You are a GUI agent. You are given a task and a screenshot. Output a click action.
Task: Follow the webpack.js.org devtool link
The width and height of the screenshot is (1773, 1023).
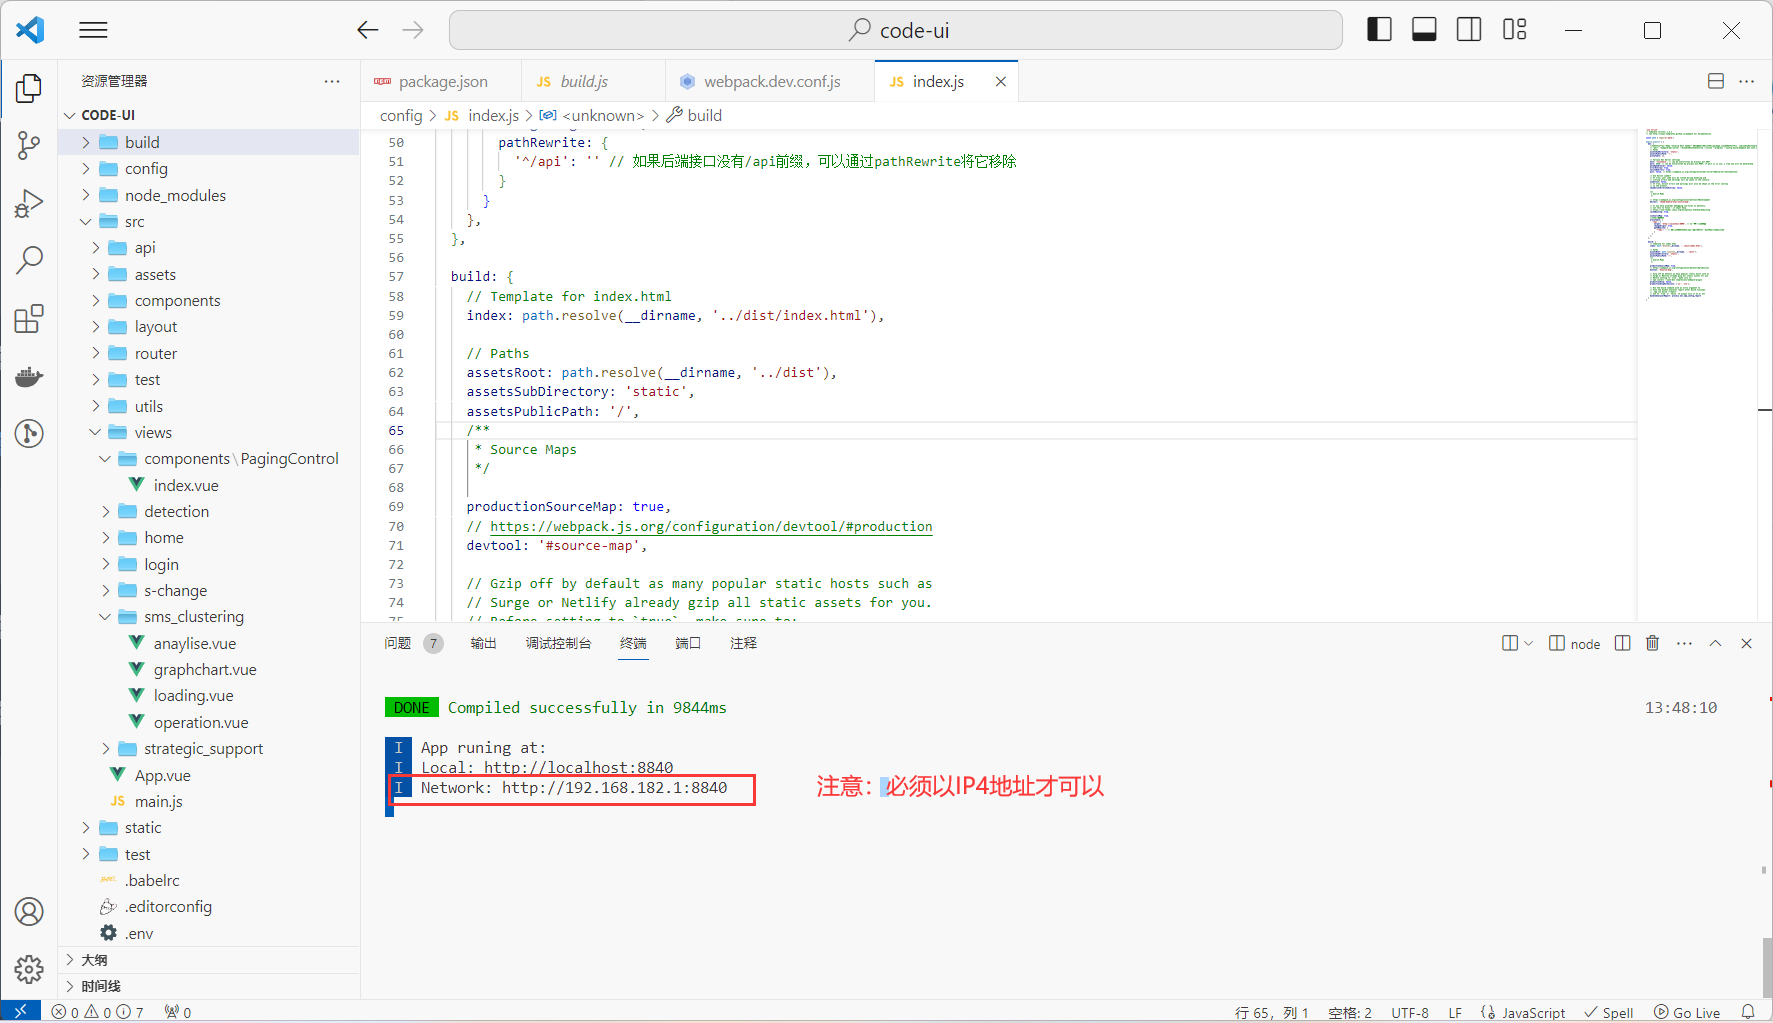coord(711,526)
